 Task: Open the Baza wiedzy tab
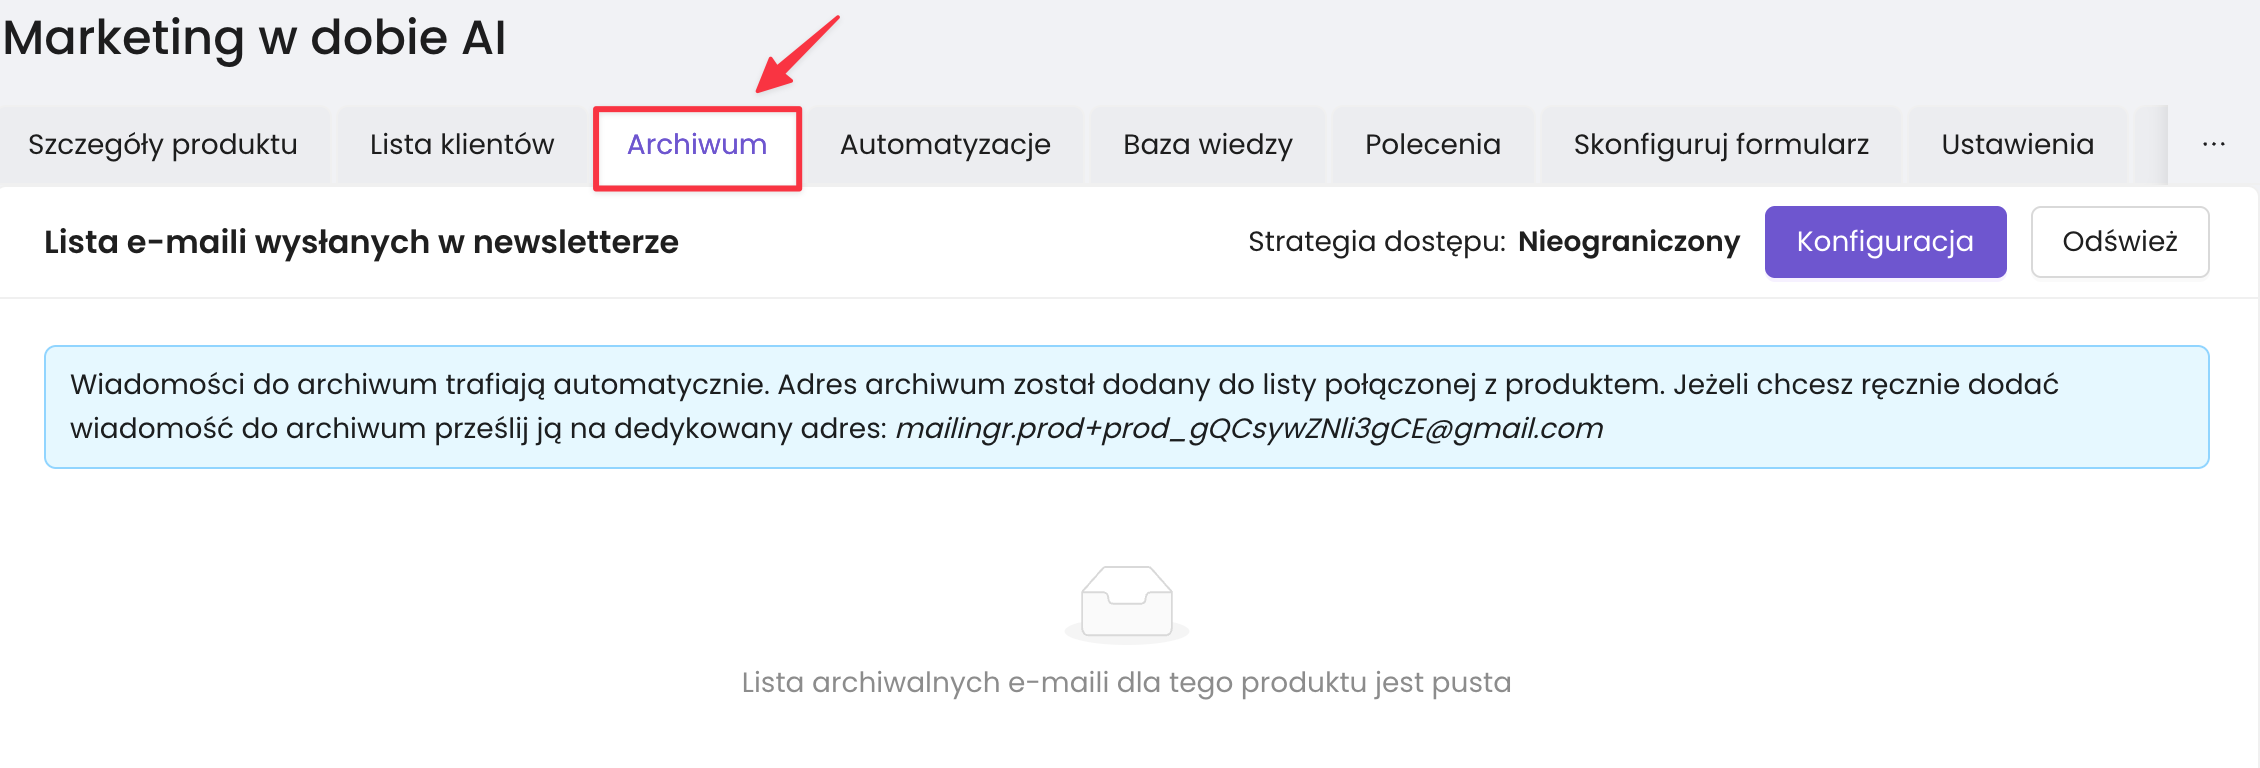(x=1207, y=145)
